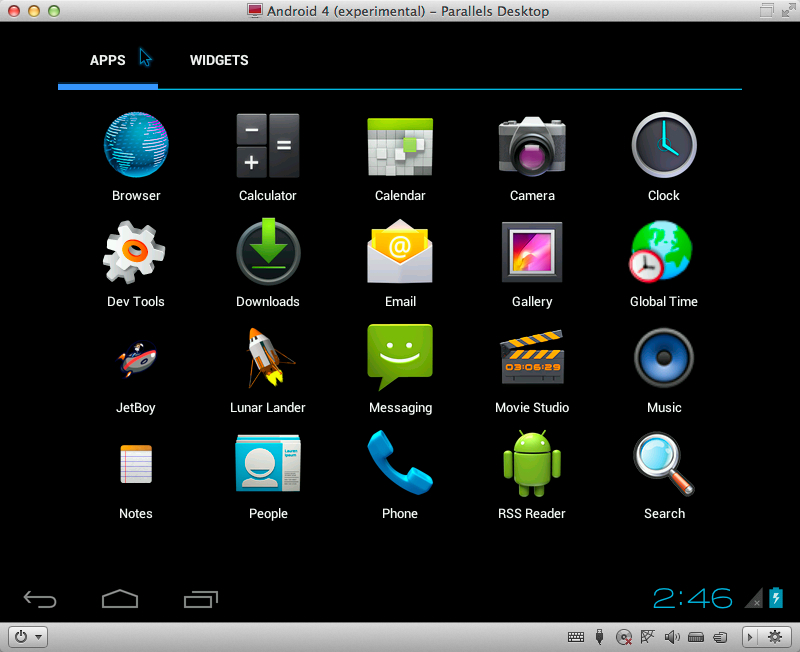Click the Parallels shared folders icon
The width and height of the screenshot is (800, 652).
tap(720, 637)
